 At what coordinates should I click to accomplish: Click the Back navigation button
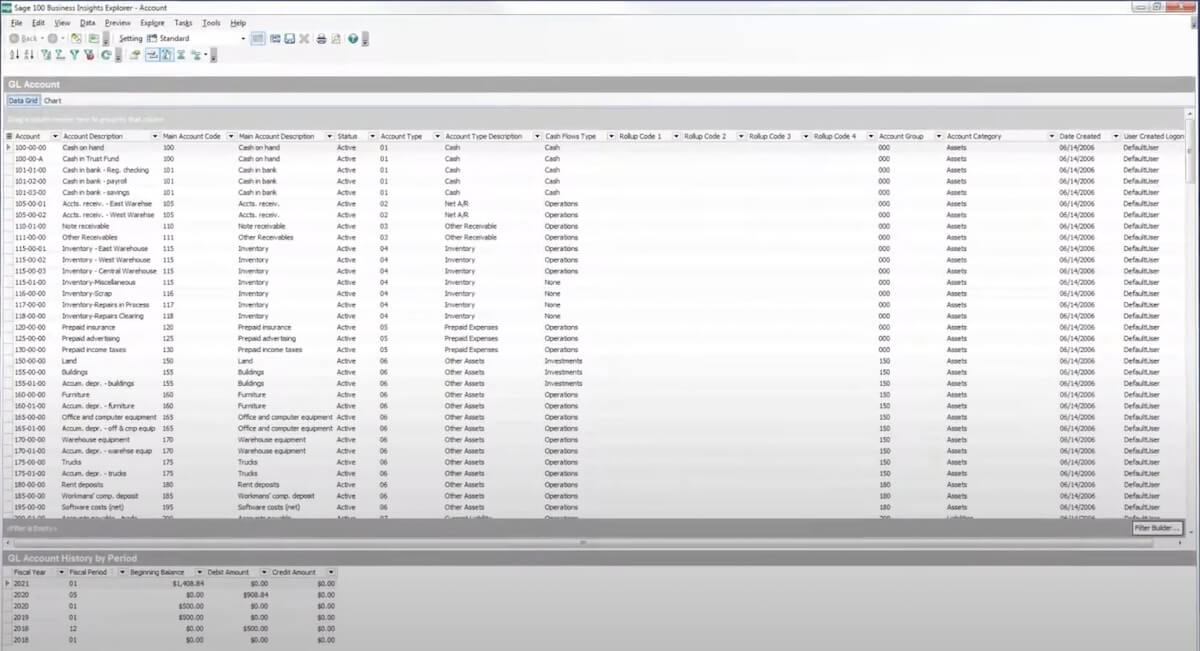point(24,38)
